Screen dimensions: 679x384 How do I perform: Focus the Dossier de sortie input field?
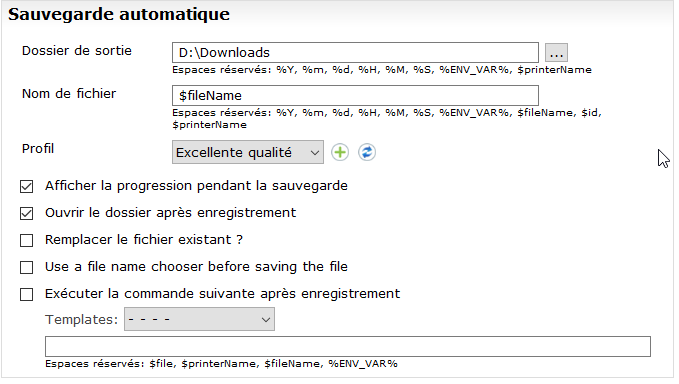pyautogui.click(x=356, y=53)
